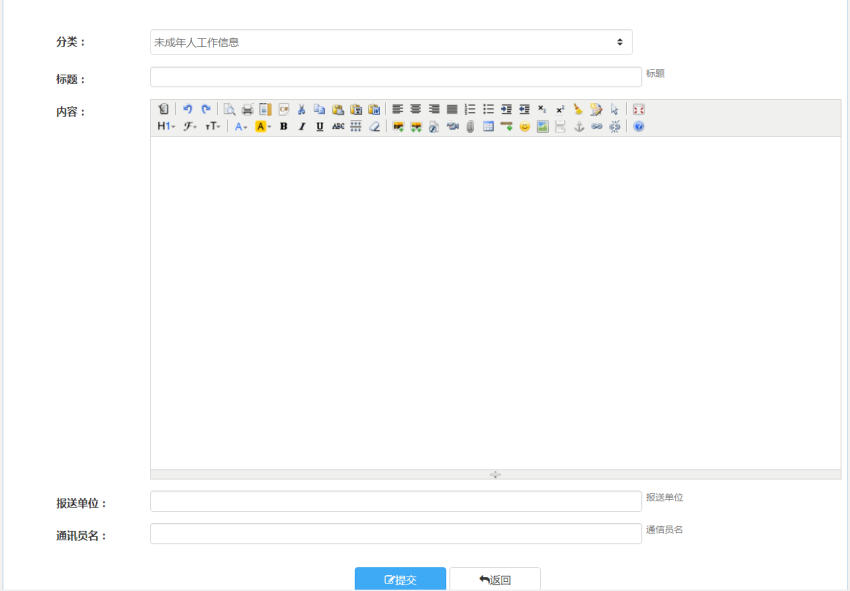Insert a template into the editor
The width and height of the screenshot is (850, 591).
click(x=265, y=109)
